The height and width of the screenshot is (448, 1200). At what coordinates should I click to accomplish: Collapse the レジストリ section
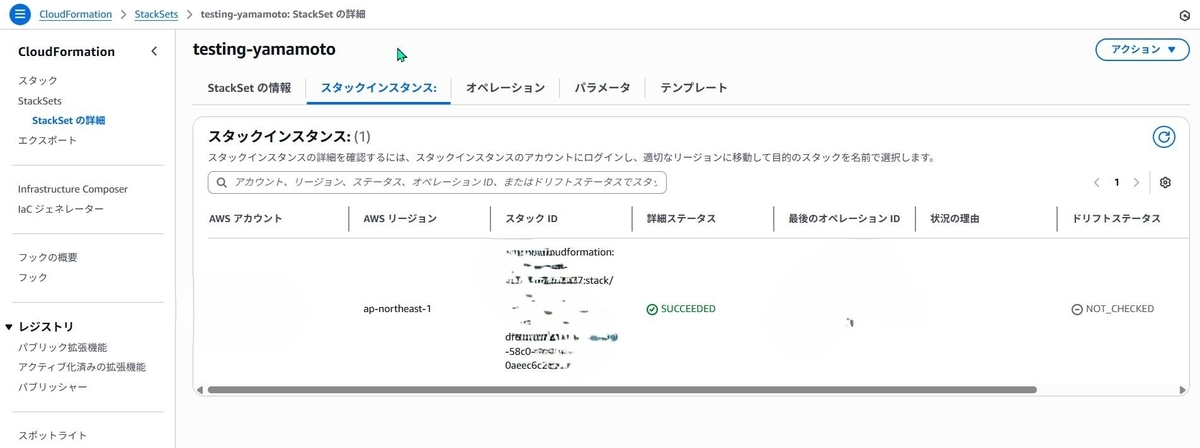pos(9,327)
